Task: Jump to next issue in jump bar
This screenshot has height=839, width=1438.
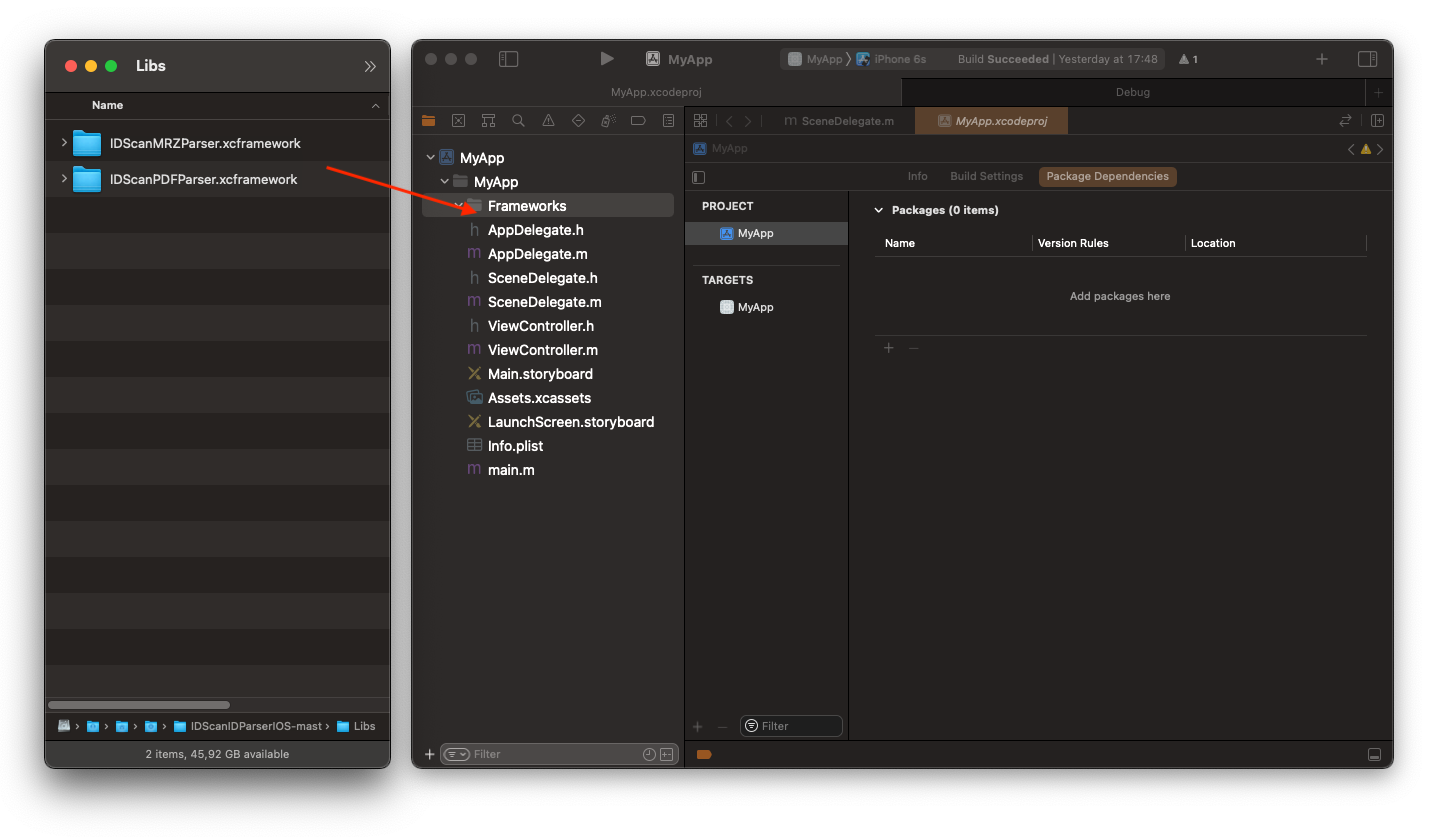Action: (1381, 149)
